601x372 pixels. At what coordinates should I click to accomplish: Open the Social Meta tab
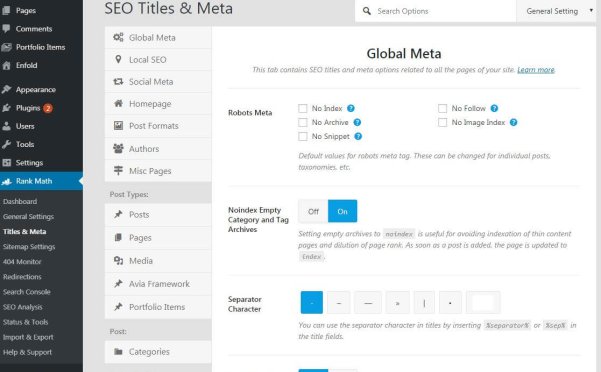click(x=158, y=82)
